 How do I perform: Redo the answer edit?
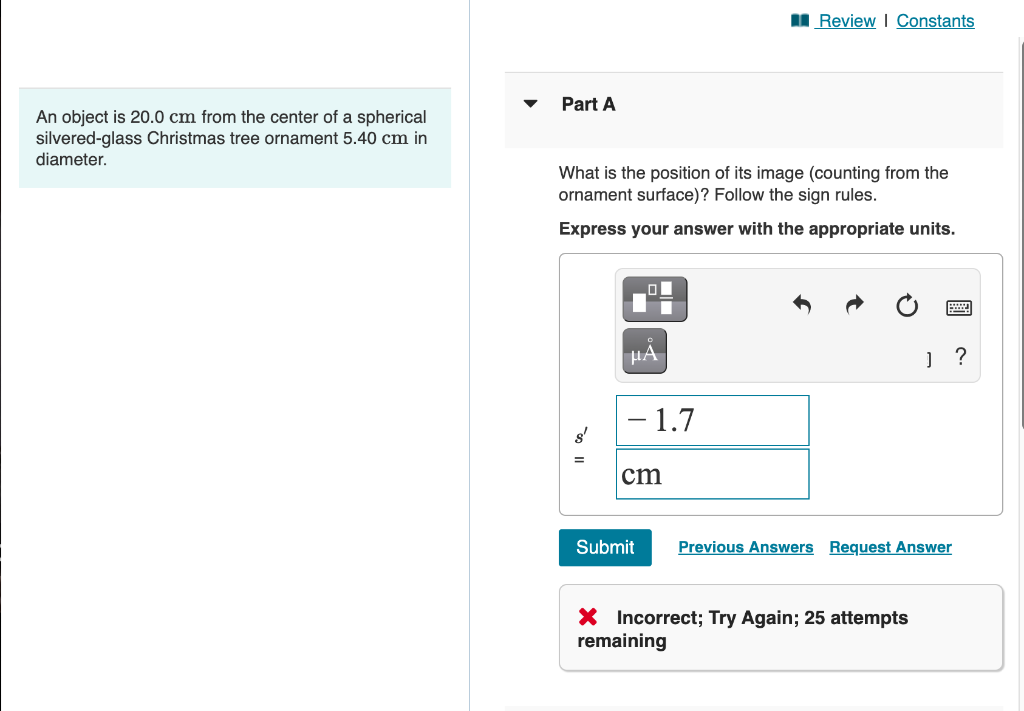pos(854,305)
